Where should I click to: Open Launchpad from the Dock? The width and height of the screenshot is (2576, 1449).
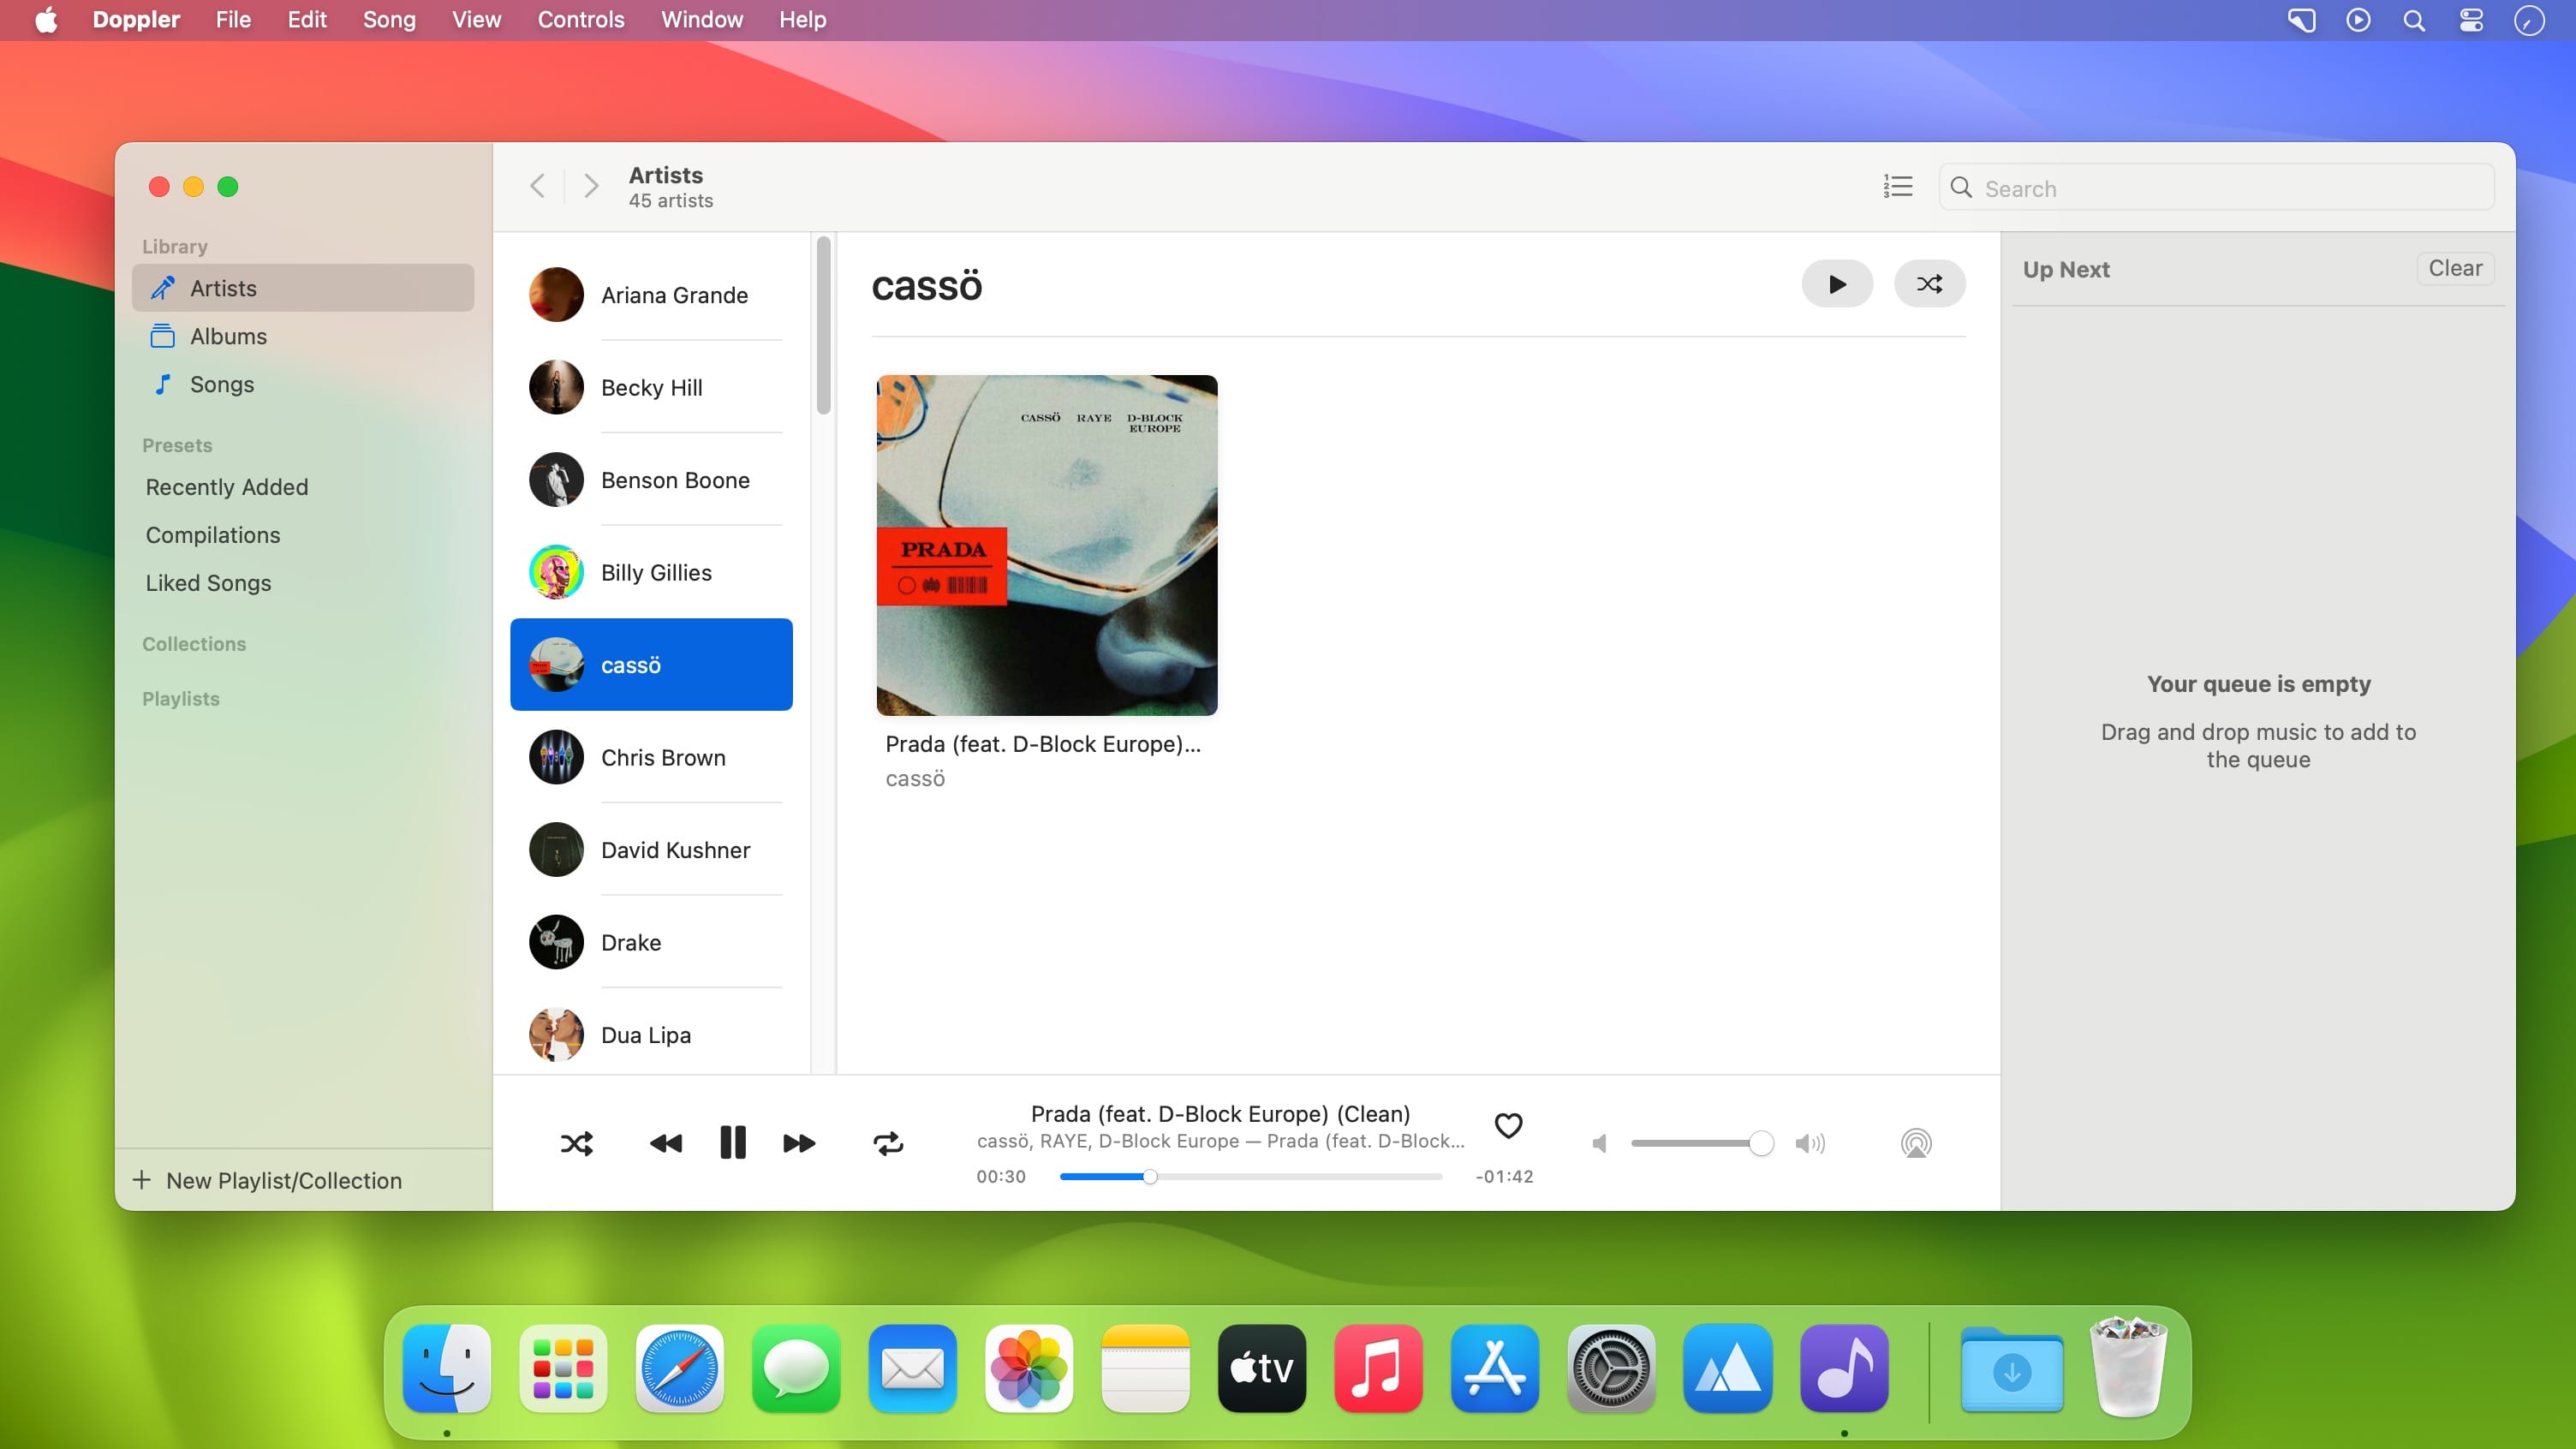coord(563,1369)
